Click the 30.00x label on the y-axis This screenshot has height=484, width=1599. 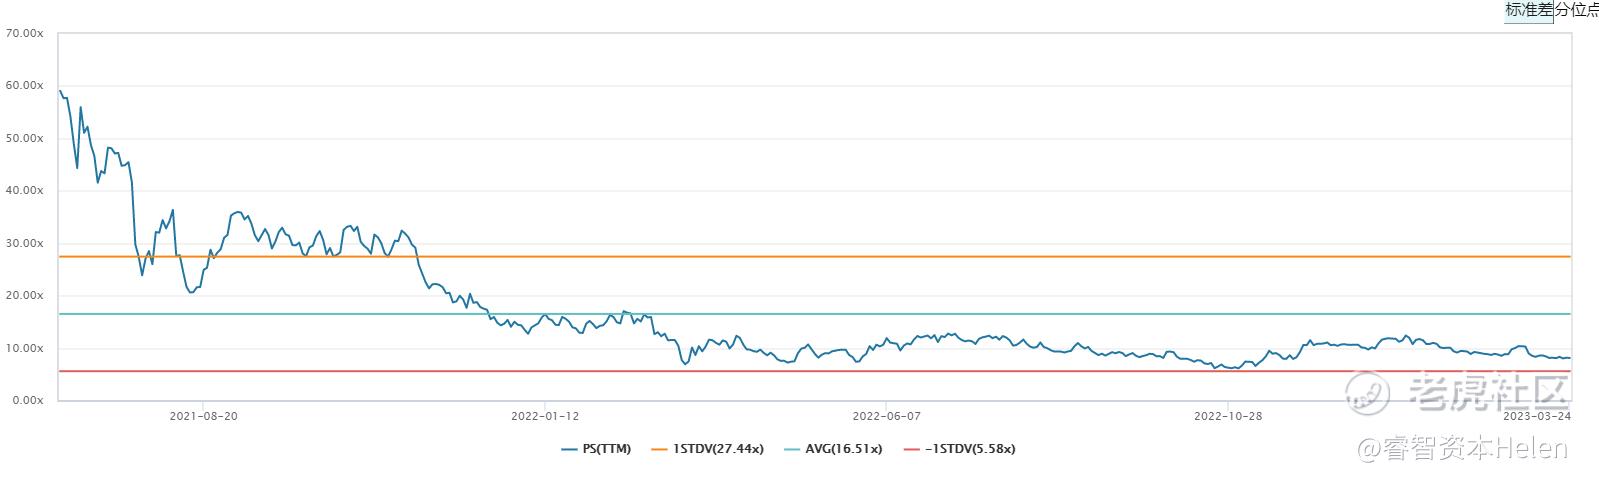pos(24,243)
